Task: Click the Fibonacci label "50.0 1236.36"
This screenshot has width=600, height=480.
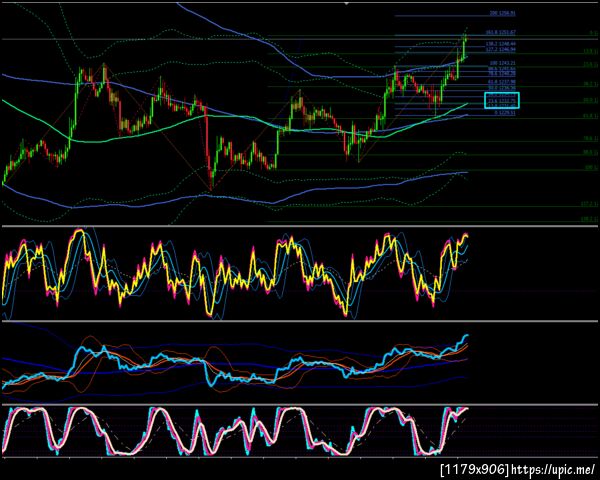Action: [x=502, y=88]
